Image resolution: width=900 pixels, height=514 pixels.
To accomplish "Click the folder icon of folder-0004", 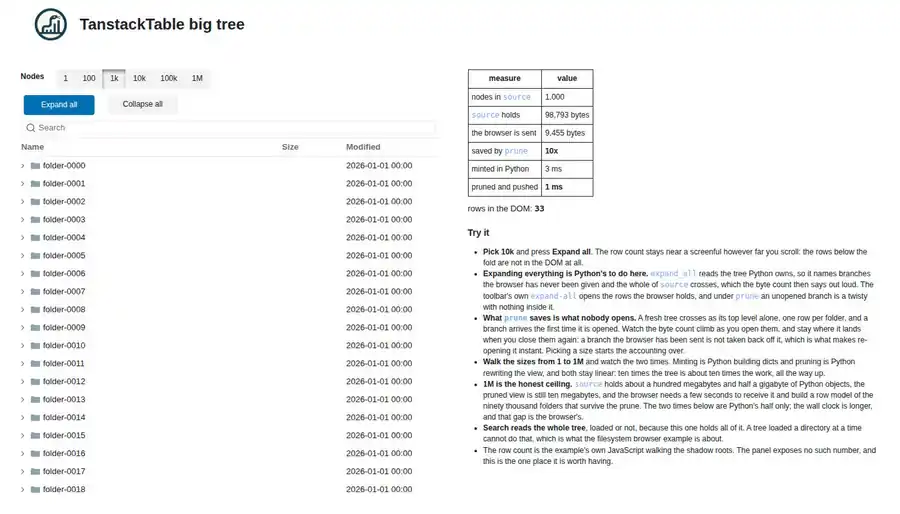I will pos(36,237).
